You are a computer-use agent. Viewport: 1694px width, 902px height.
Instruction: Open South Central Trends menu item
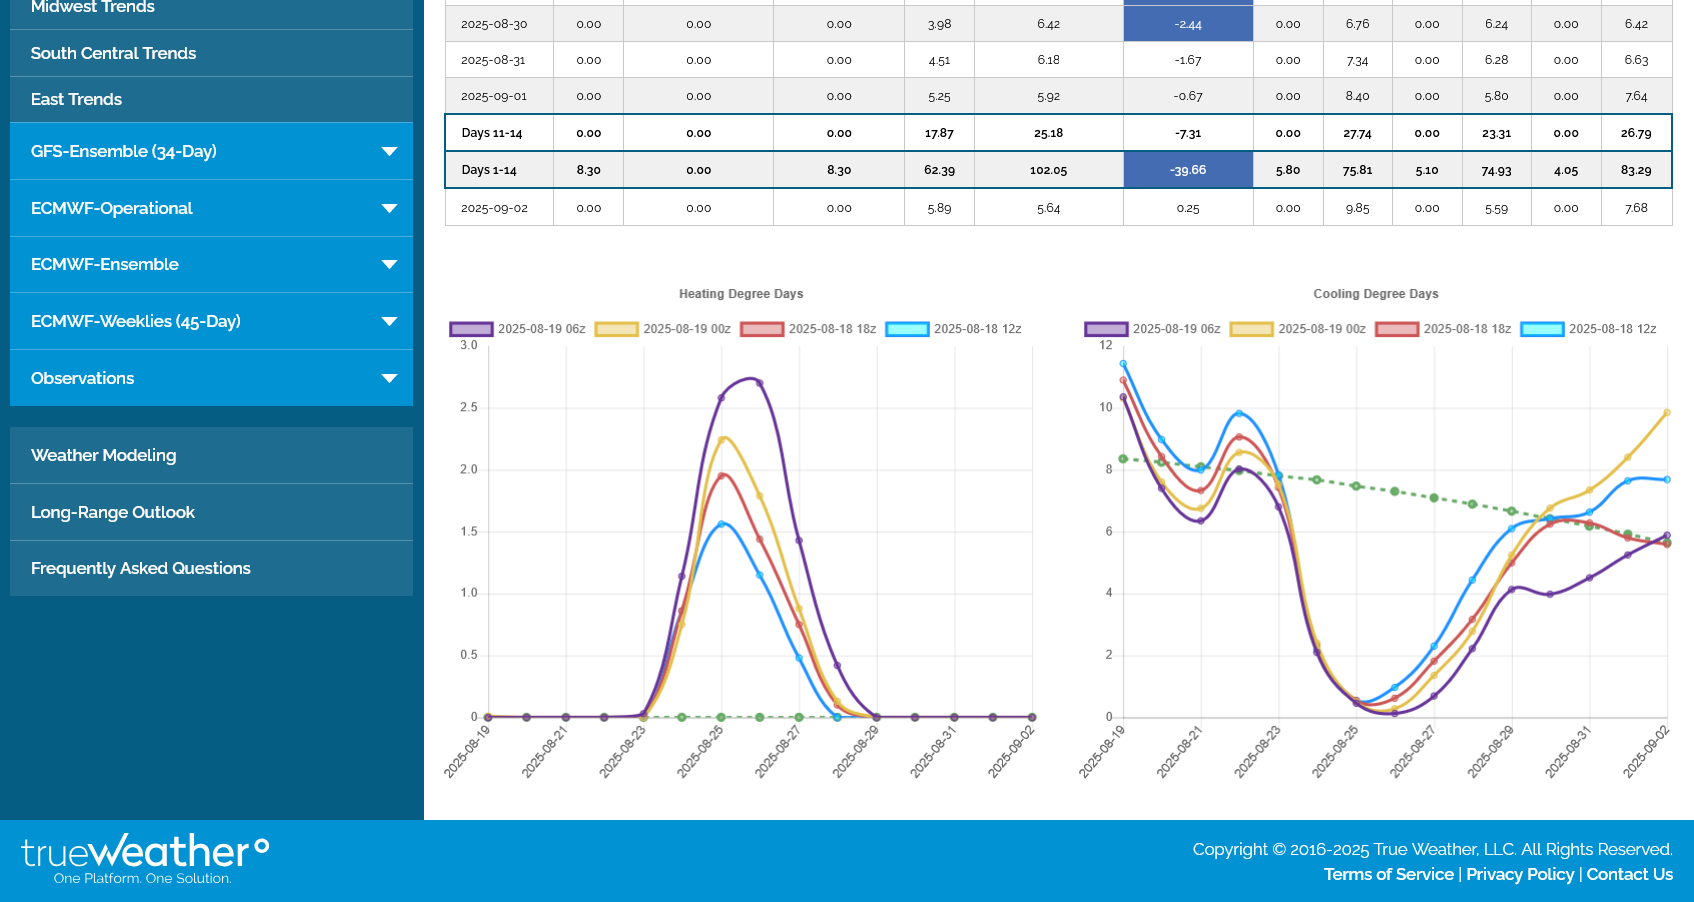[x=113, y=54]
